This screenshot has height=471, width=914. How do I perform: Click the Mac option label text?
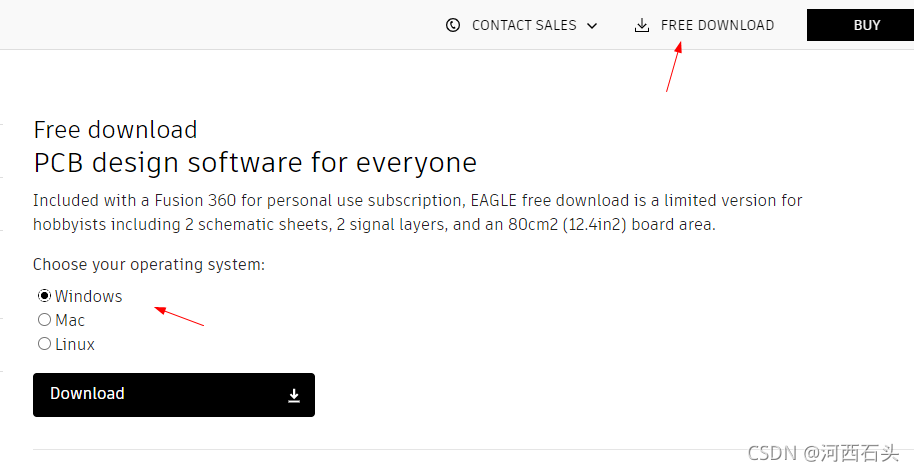point(70,320)
